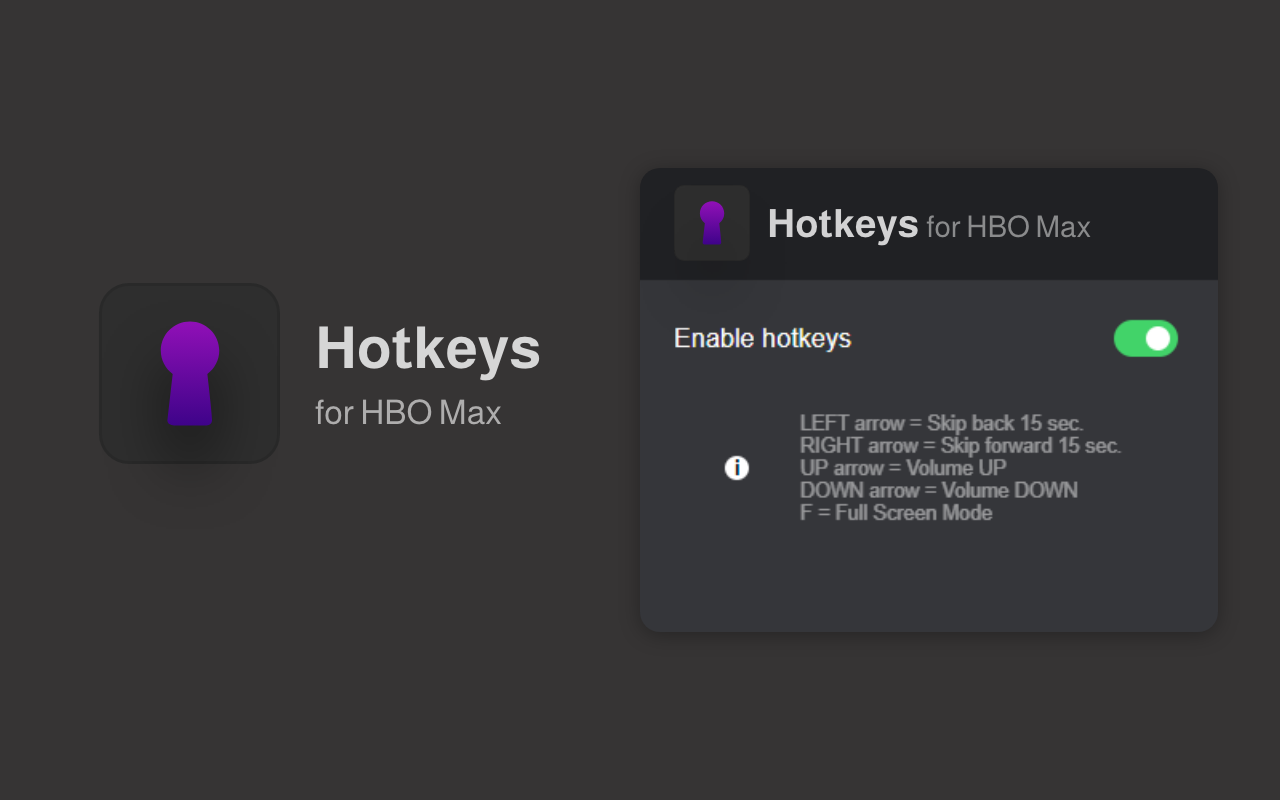Toggle hotkeys off using the green switch

click(1145, 338)
